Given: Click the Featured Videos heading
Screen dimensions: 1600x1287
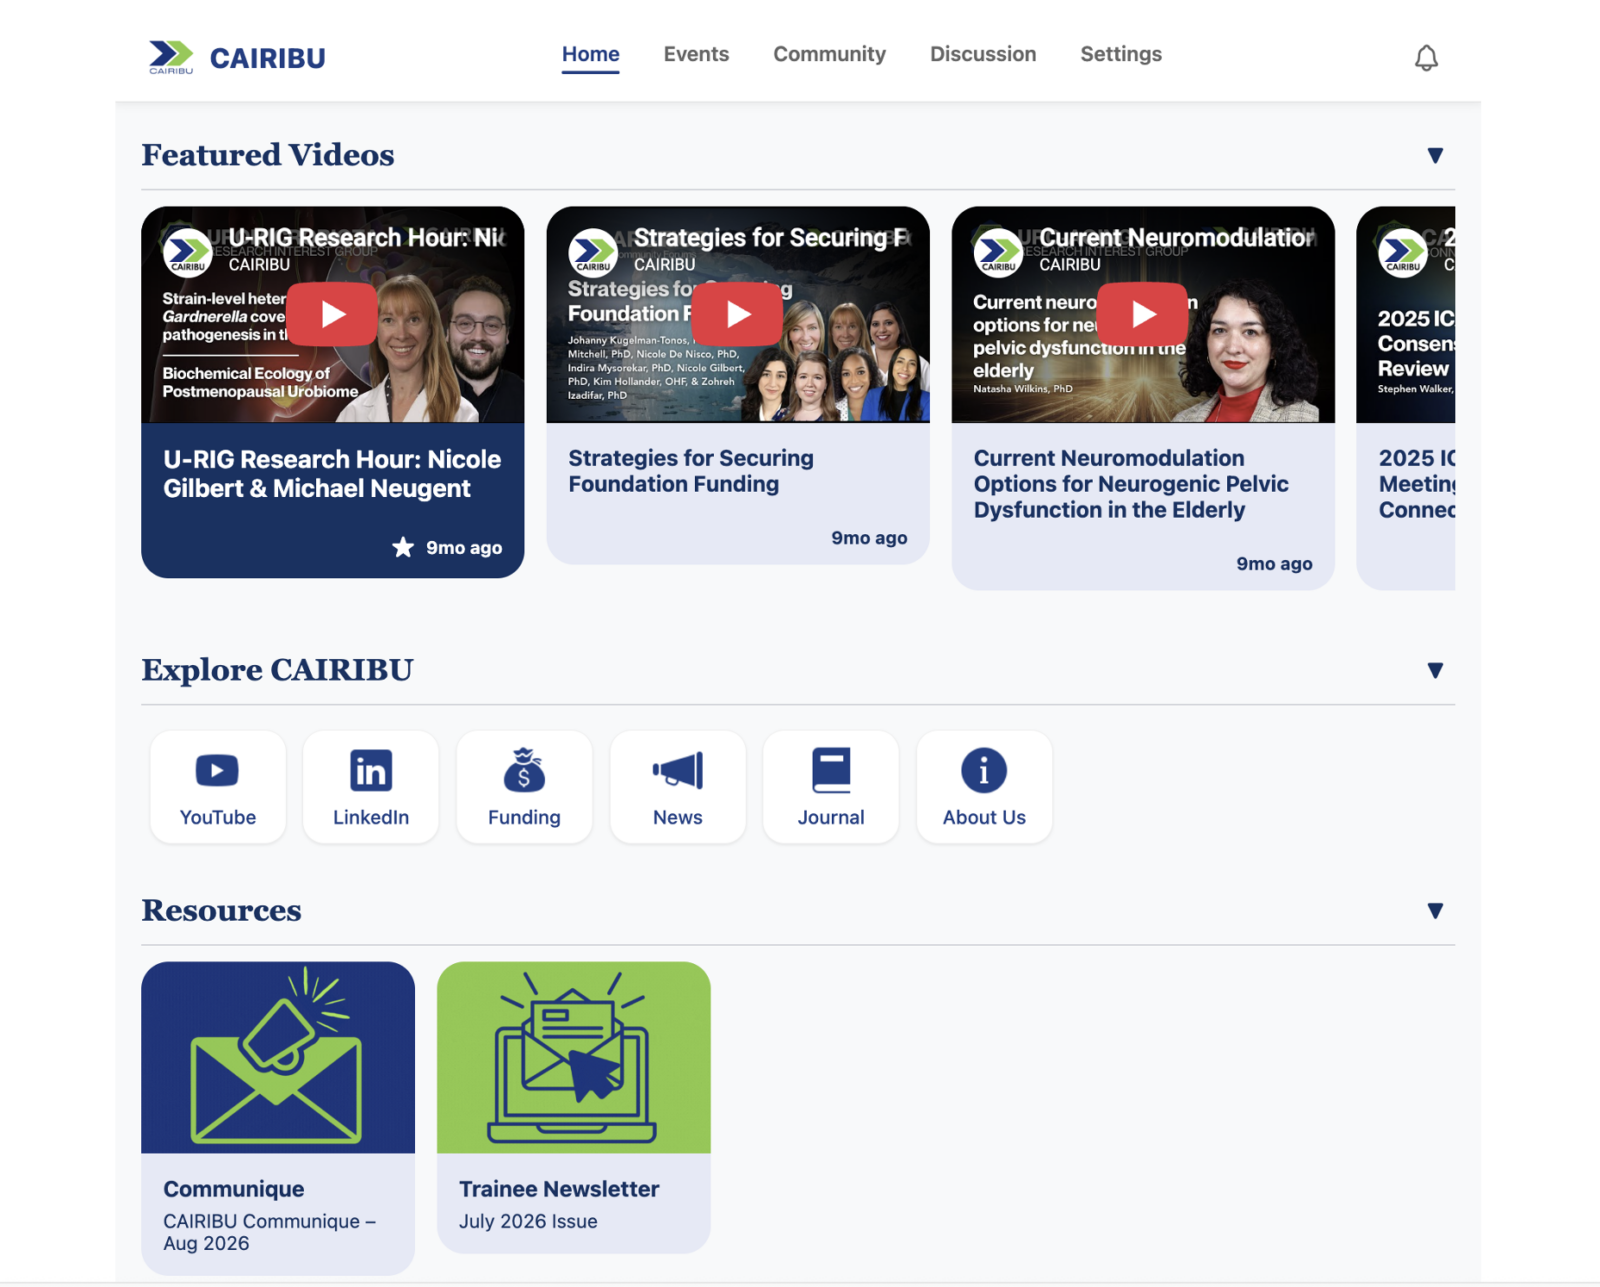Looking at the screenshot, I should pyautogui.click(x=268, y=155).
